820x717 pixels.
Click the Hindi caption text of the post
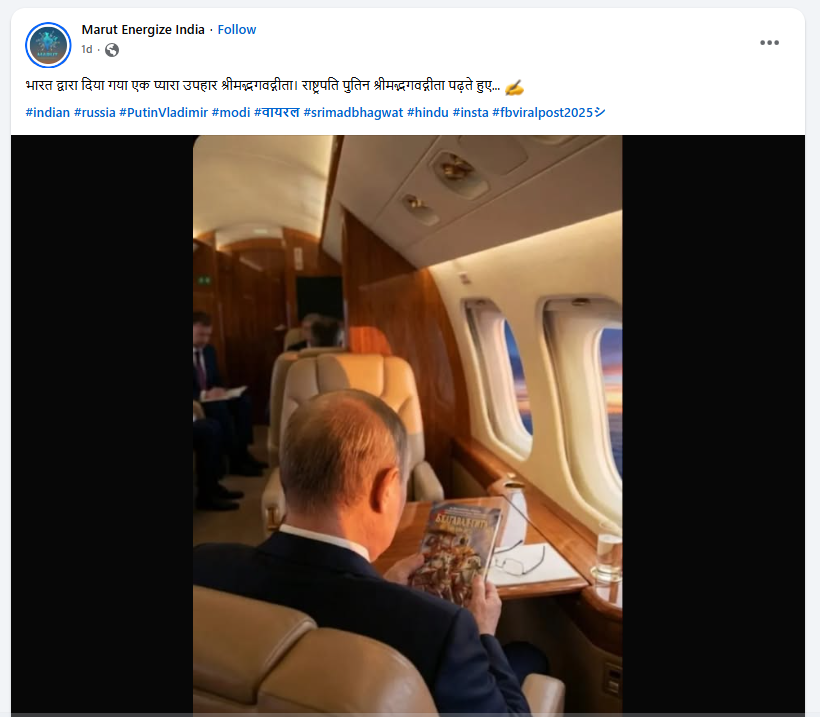[260, 87]
